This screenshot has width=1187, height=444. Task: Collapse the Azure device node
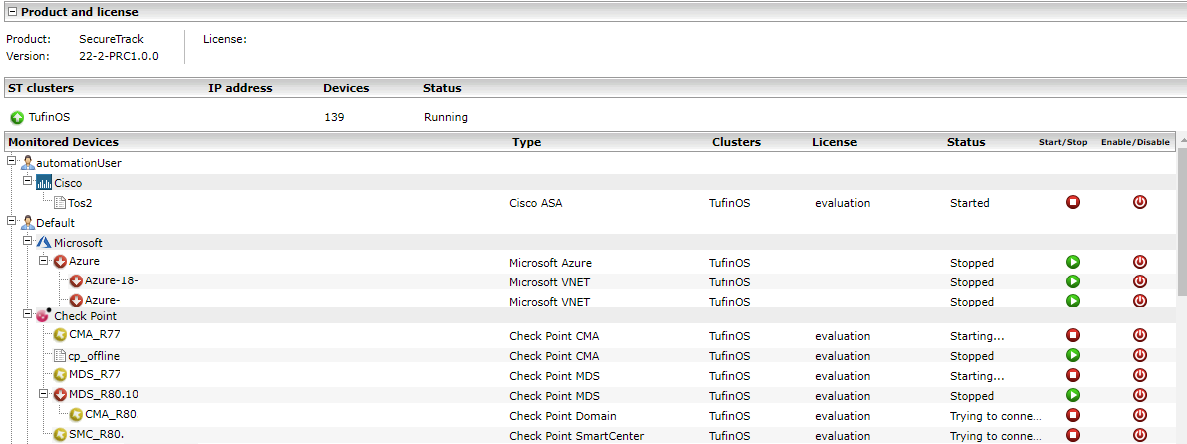43,262
